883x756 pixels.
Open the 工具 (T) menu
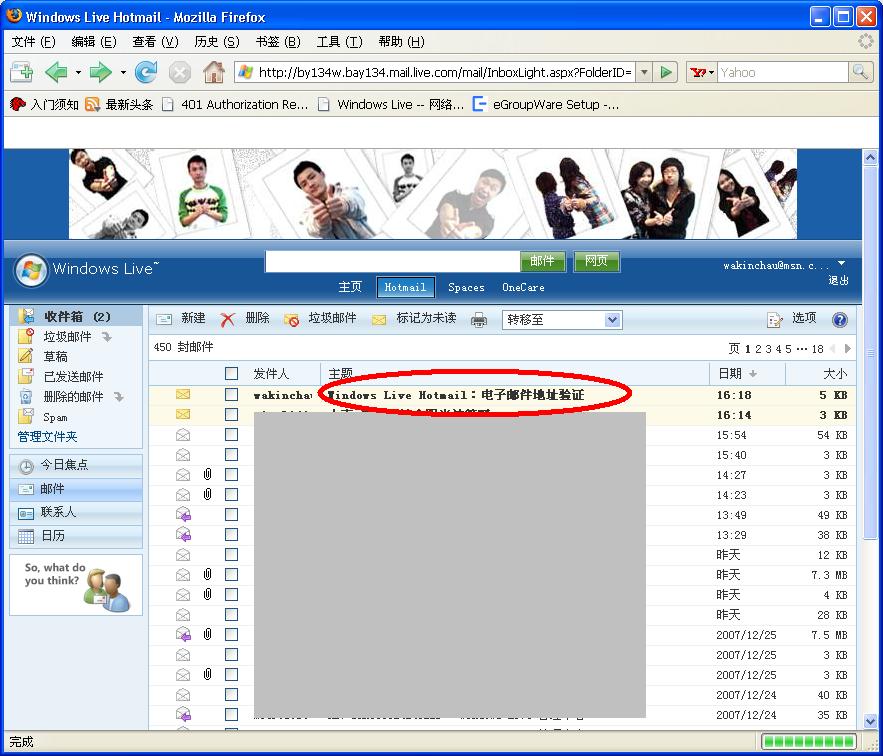click(339, 42)
